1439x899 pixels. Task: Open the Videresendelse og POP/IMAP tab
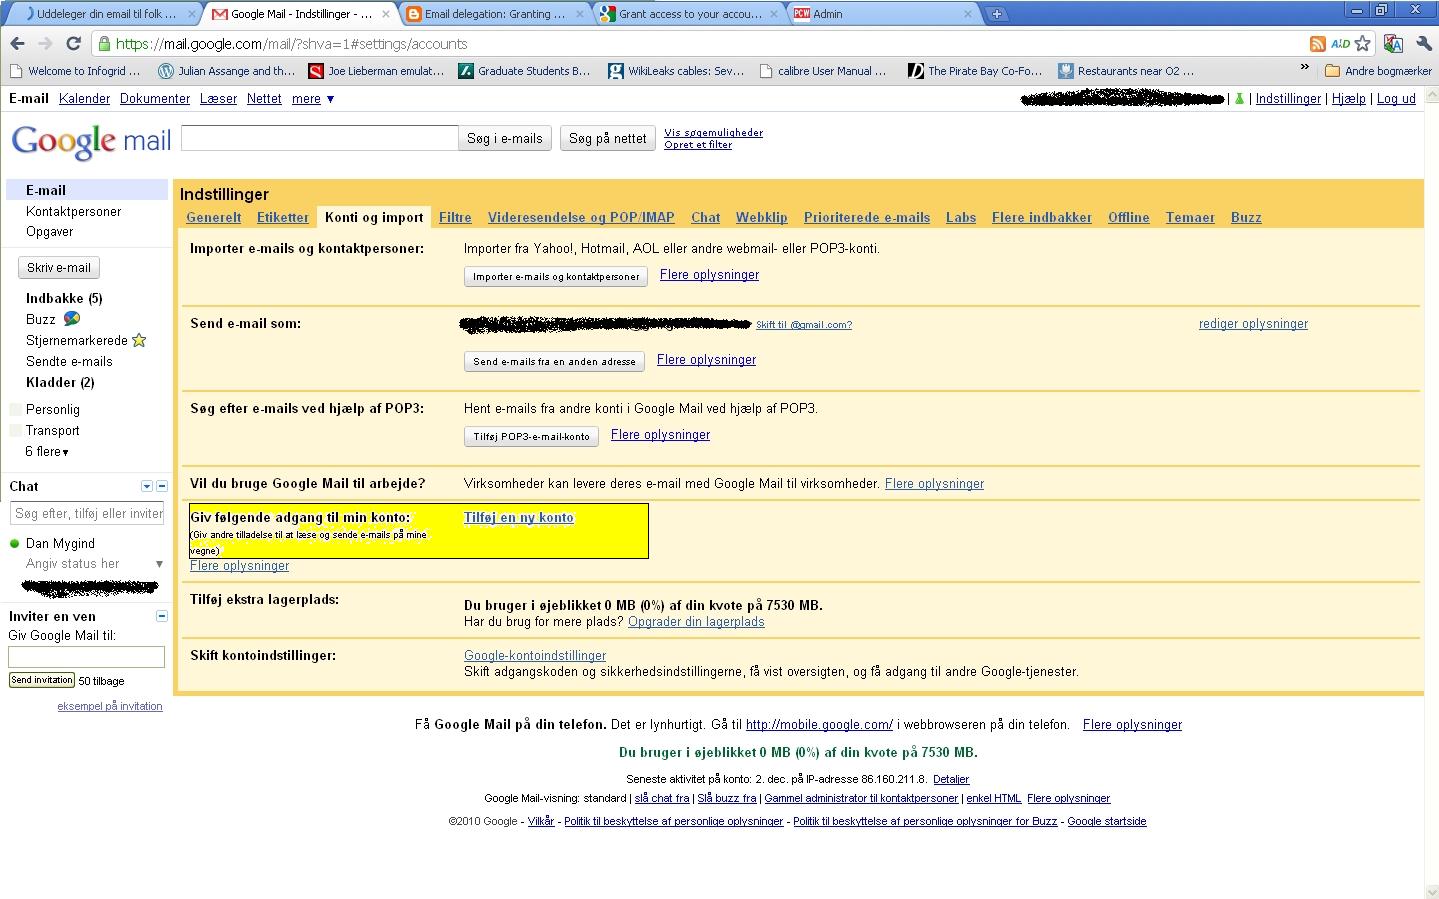tap(581, 218)
